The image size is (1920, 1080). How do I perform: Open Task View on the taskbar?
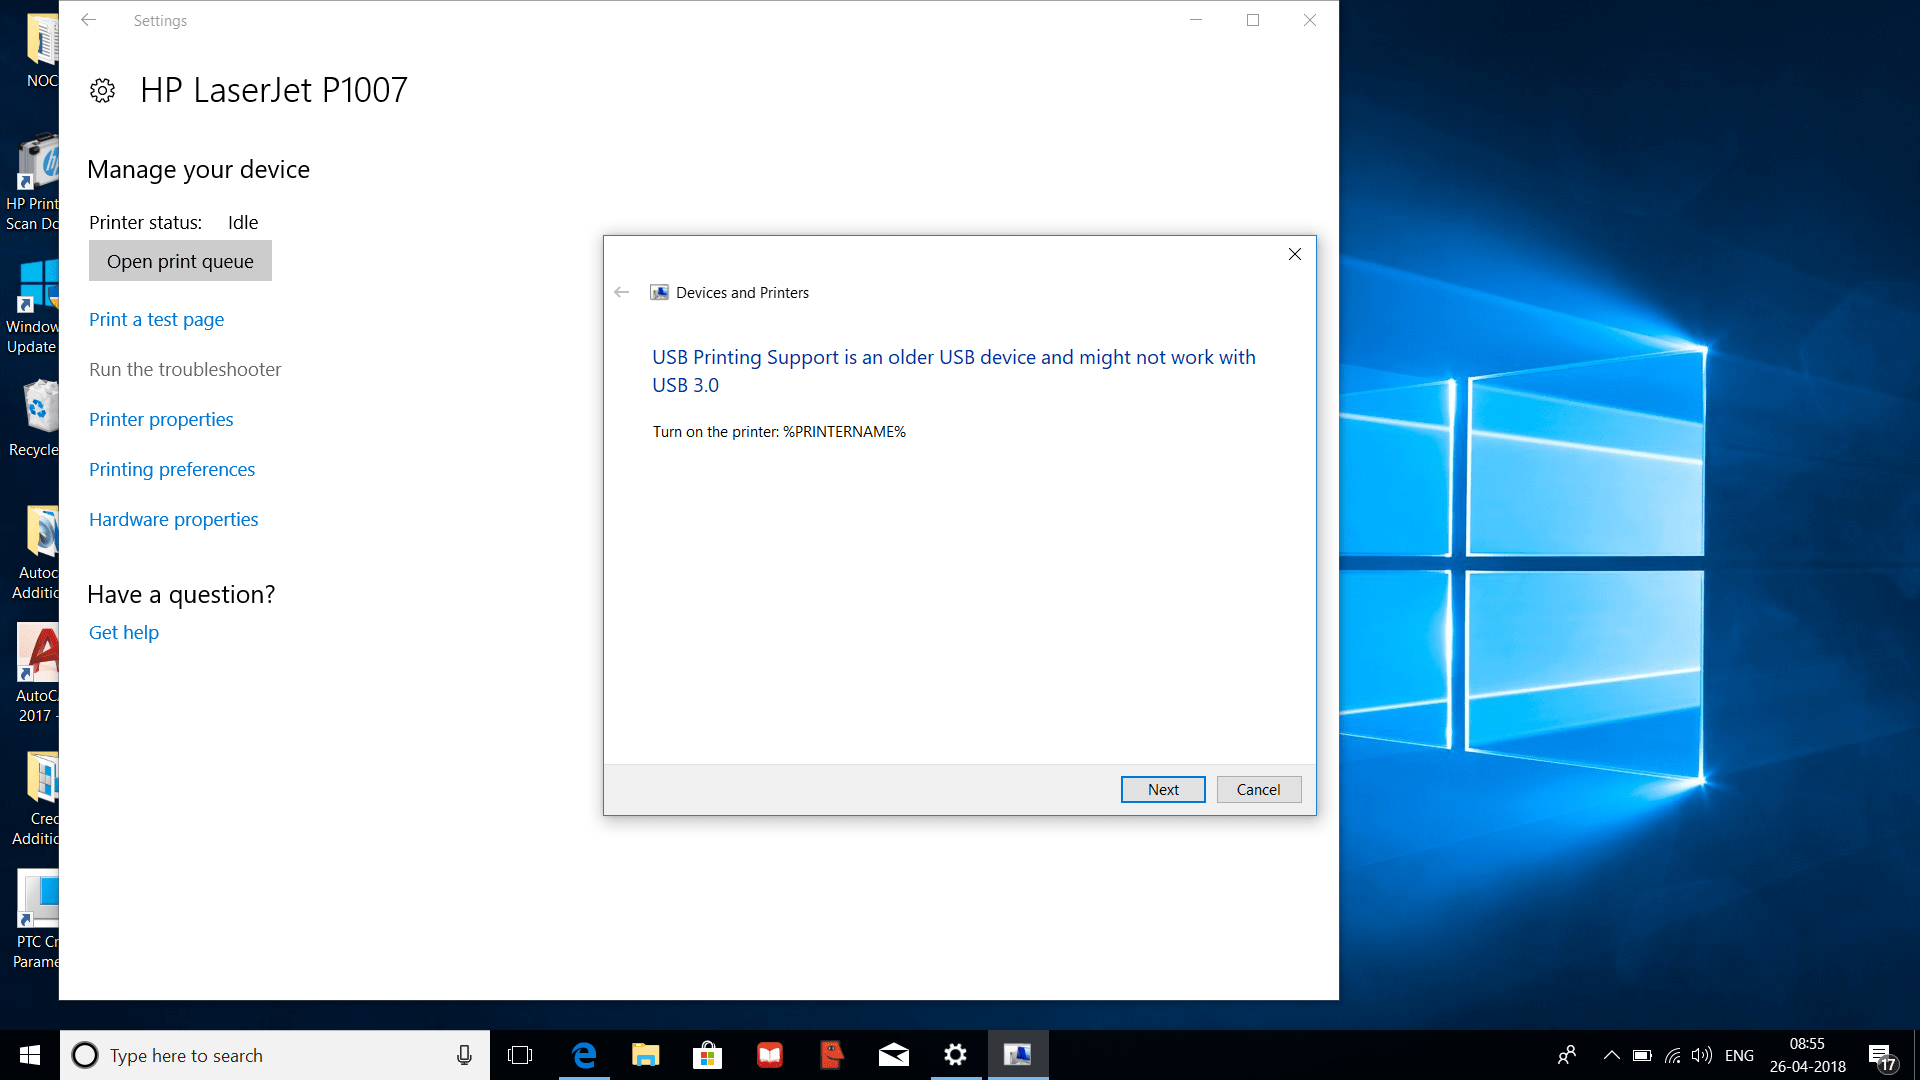point(520,1055)
